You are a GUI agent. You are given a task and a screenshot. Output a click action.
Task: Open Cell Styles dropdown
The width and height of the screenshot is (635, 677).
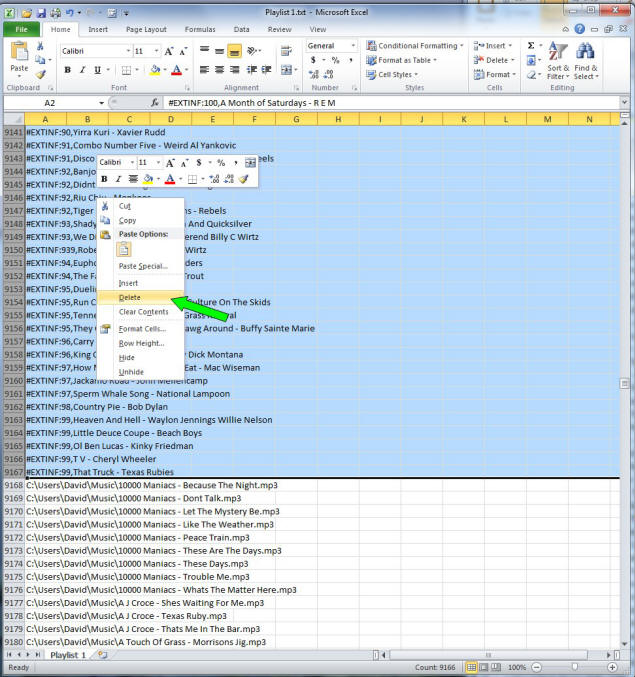pos(392,74)
